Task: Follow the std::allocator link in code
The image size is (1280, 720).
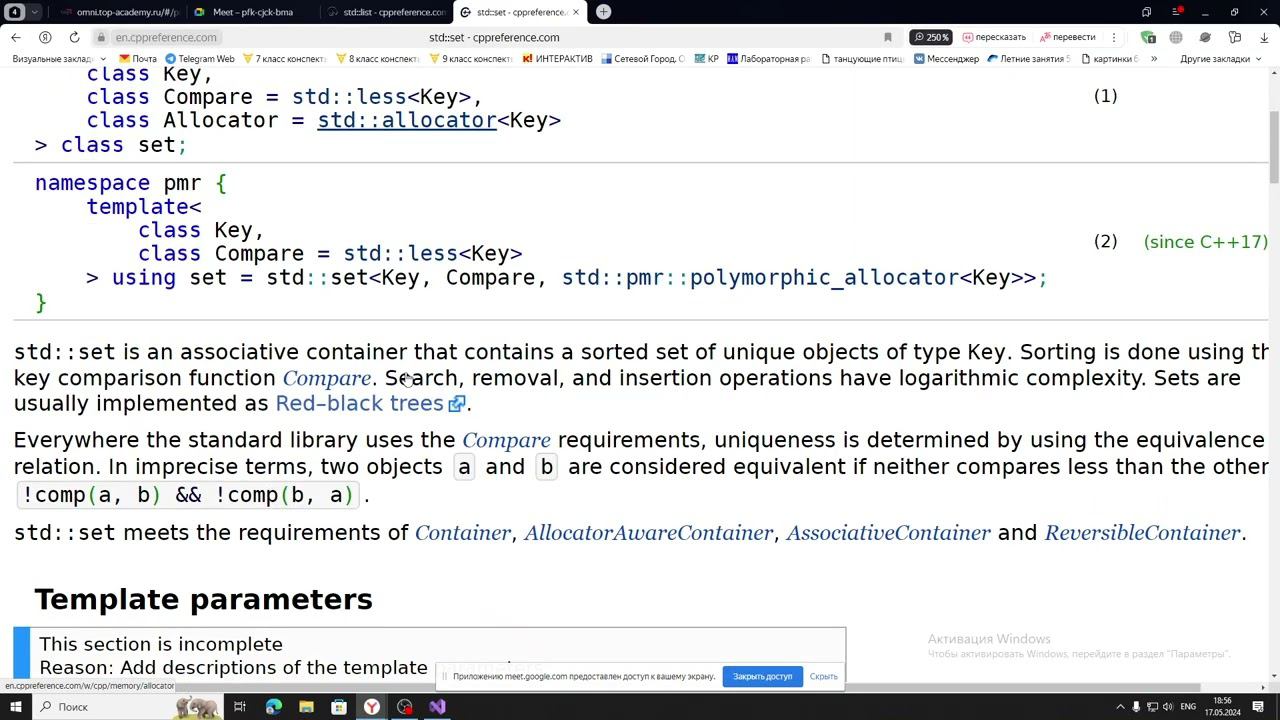Action: tap(407, 120)
